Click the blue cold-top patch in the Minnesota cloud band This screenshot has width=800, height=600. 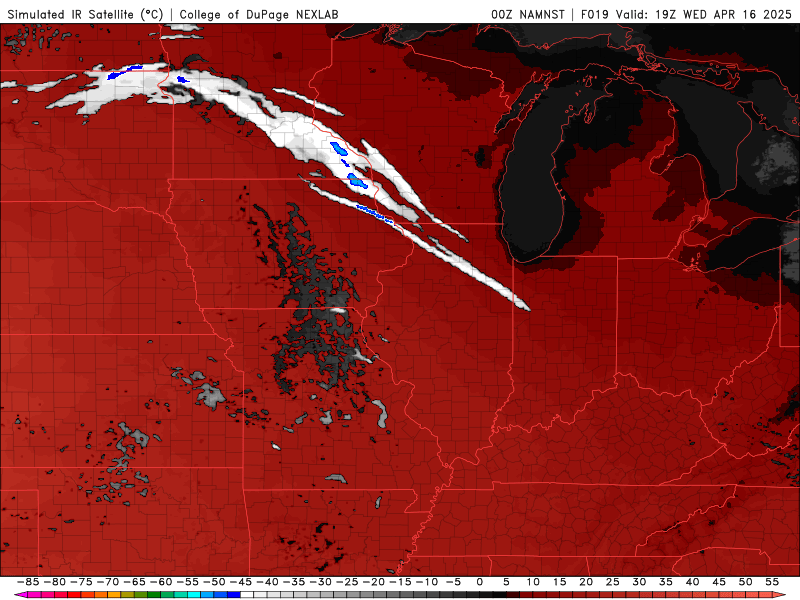pyautogui.click(x=338, y=149)
